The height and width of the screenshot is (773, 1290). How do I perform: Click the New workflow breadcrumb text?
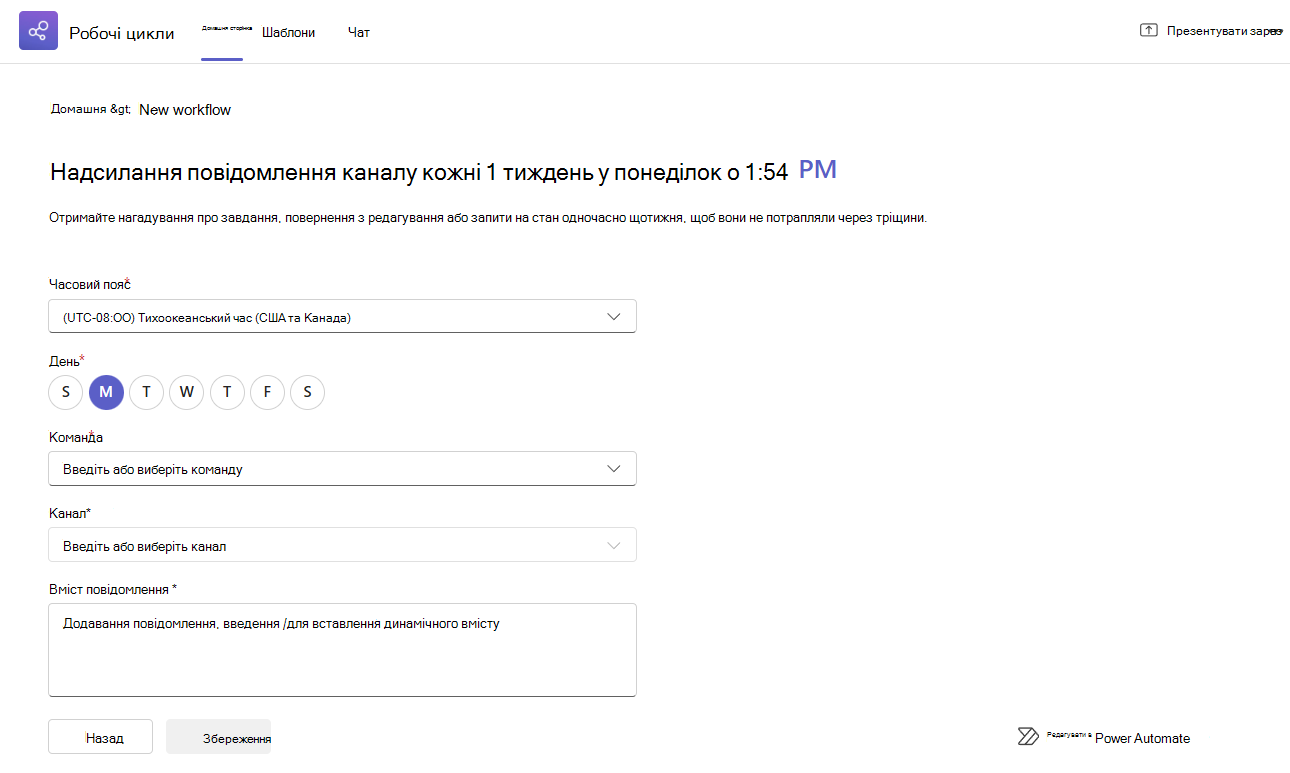pos(185,110)
